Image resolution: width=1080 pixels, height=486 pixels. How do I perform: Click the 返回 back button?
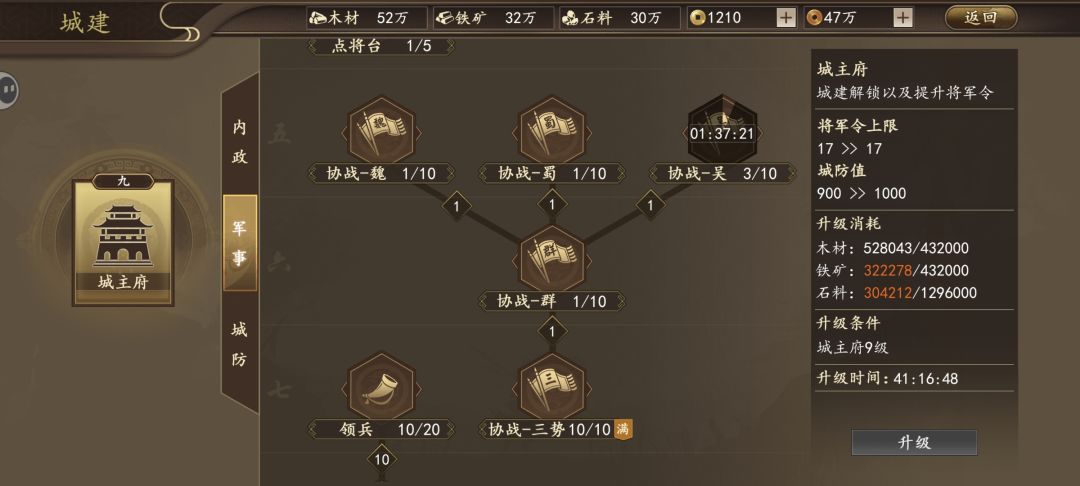981,18
